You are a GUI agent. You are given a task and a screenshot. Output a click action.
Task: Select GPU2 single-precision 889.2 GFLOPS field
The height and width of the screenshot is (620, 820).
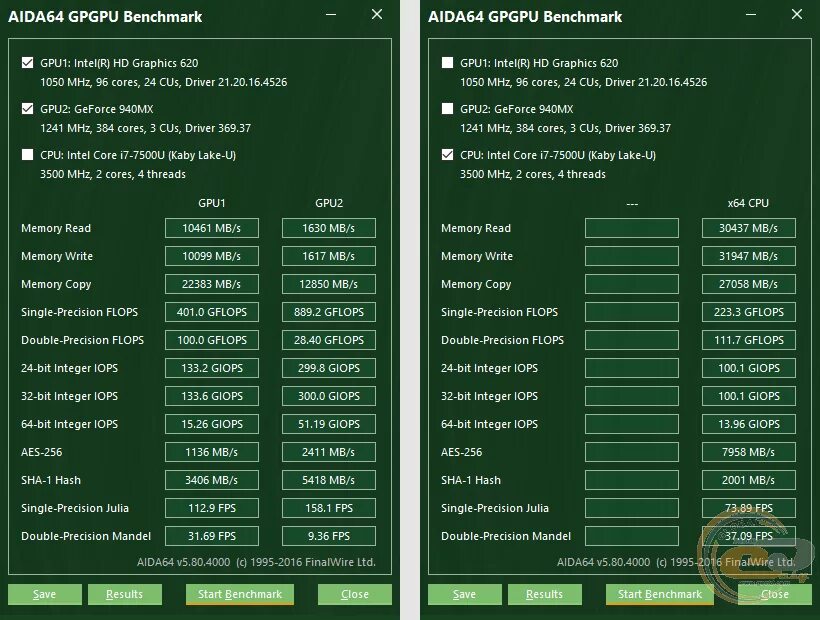click(x=328, y=312)
